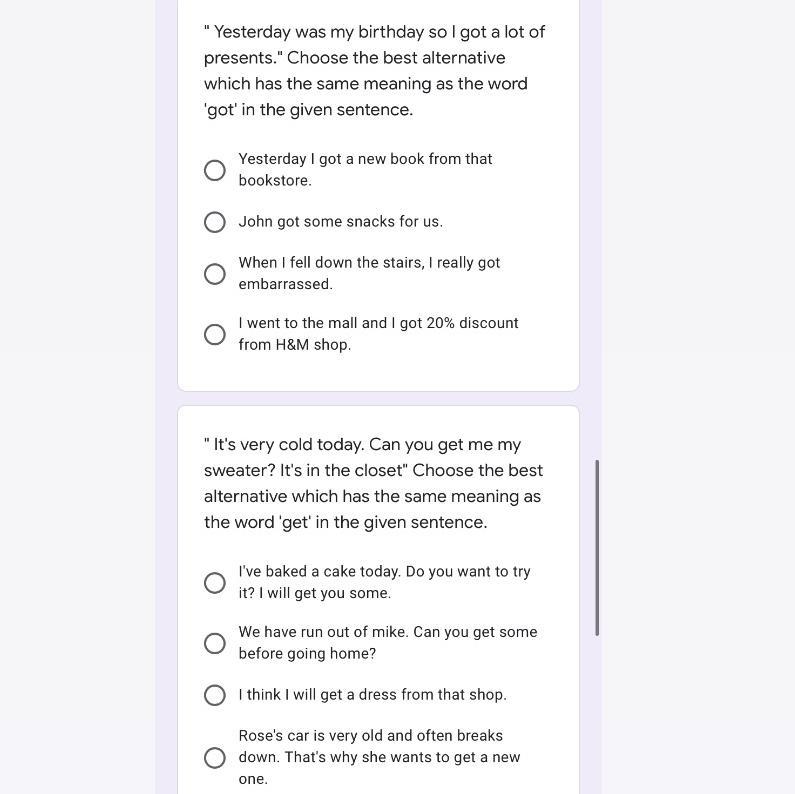Click option text 'John got some snacks for us.'
795x794 pixels.
tap(340, 222)
